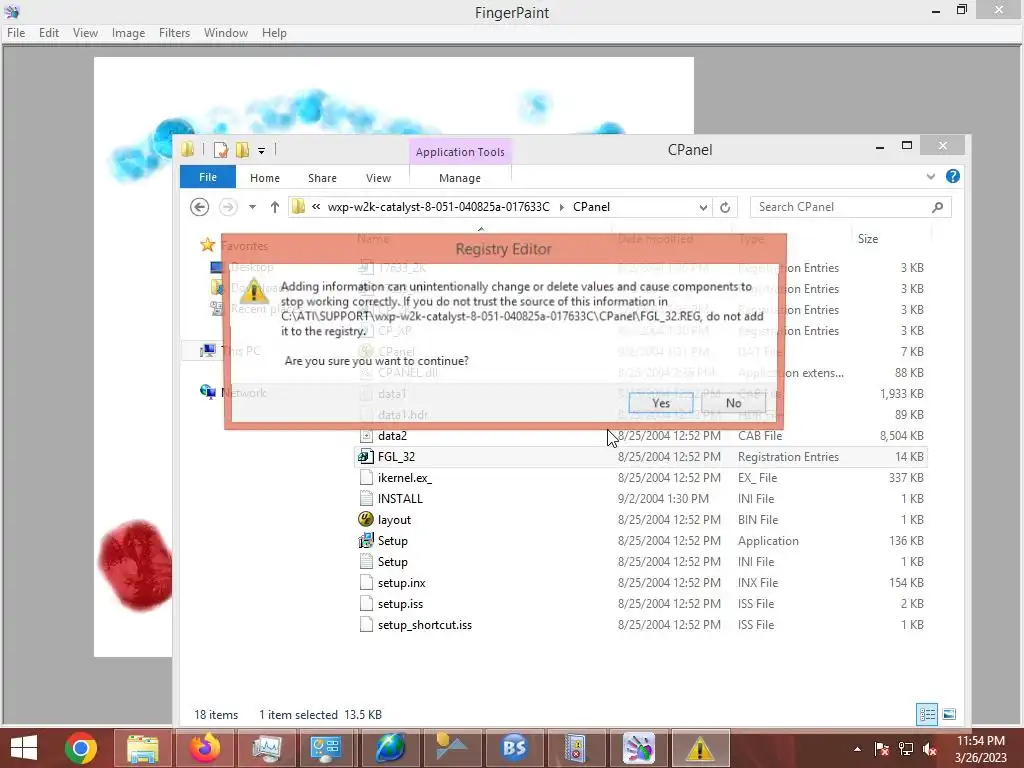Image resolution: width=1024 pixels, height=768 pixels.
Task: Open explorer Help icon
Action: point(953,176)
